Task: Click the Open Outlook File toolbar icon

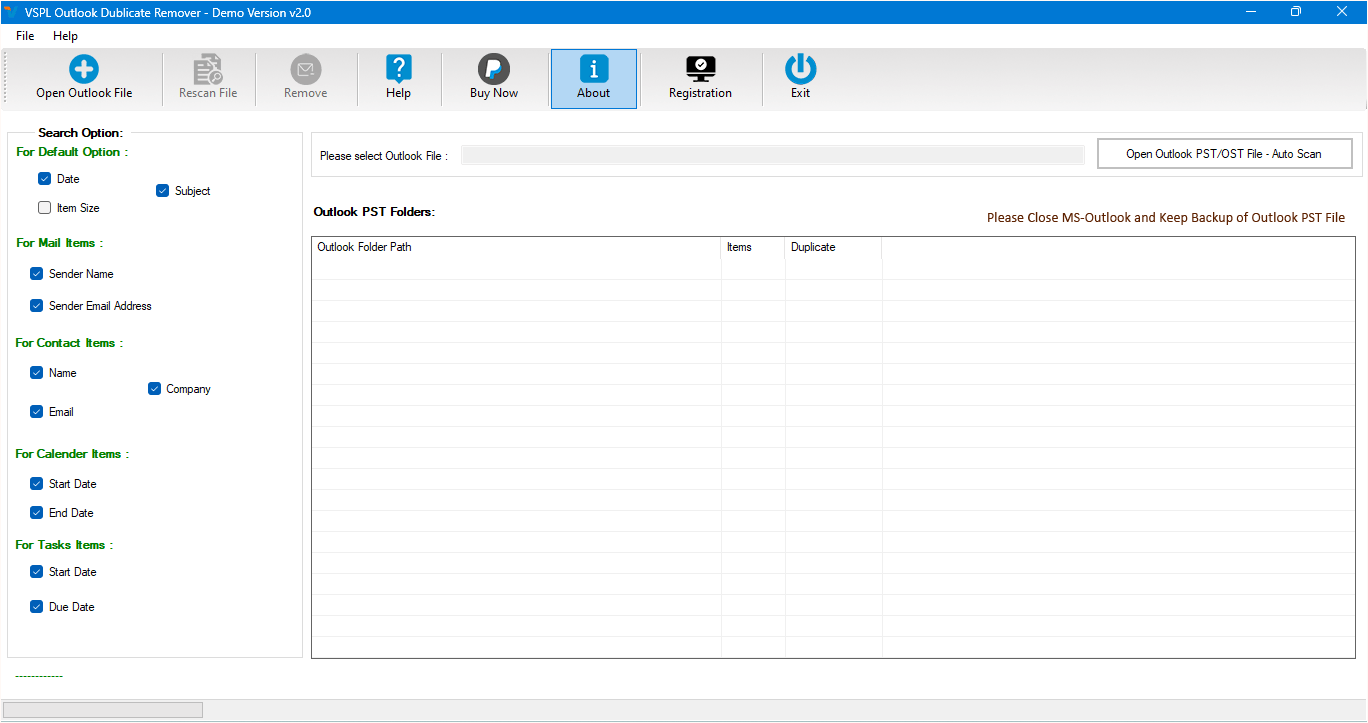Action: click(x=84, y=69)
